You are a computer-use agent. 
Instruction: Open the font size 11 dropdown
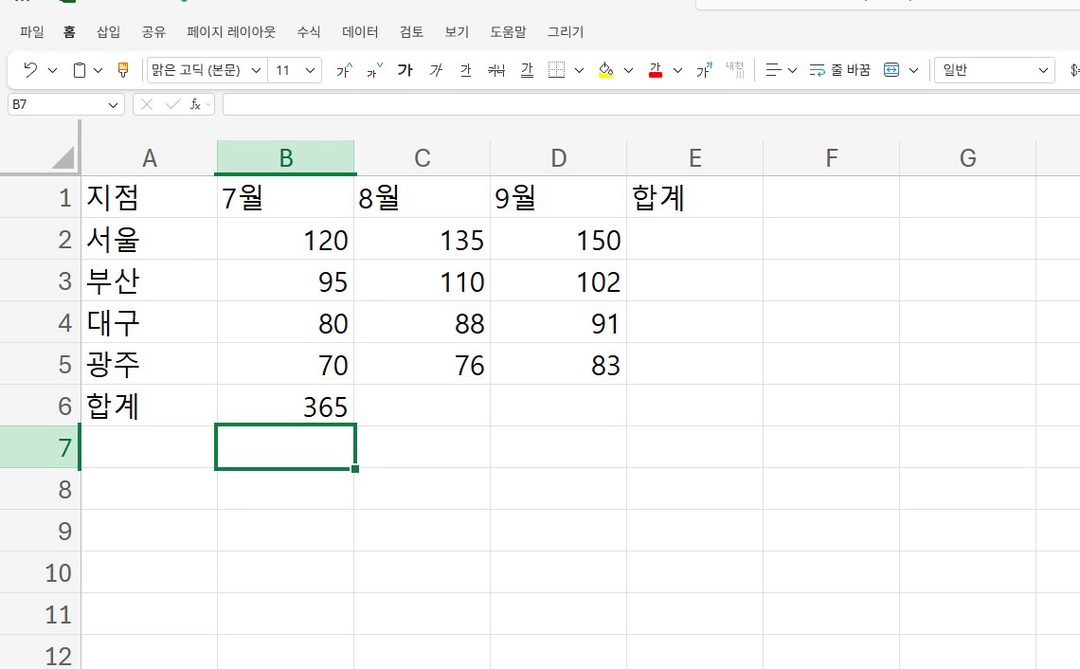[310, 70]
